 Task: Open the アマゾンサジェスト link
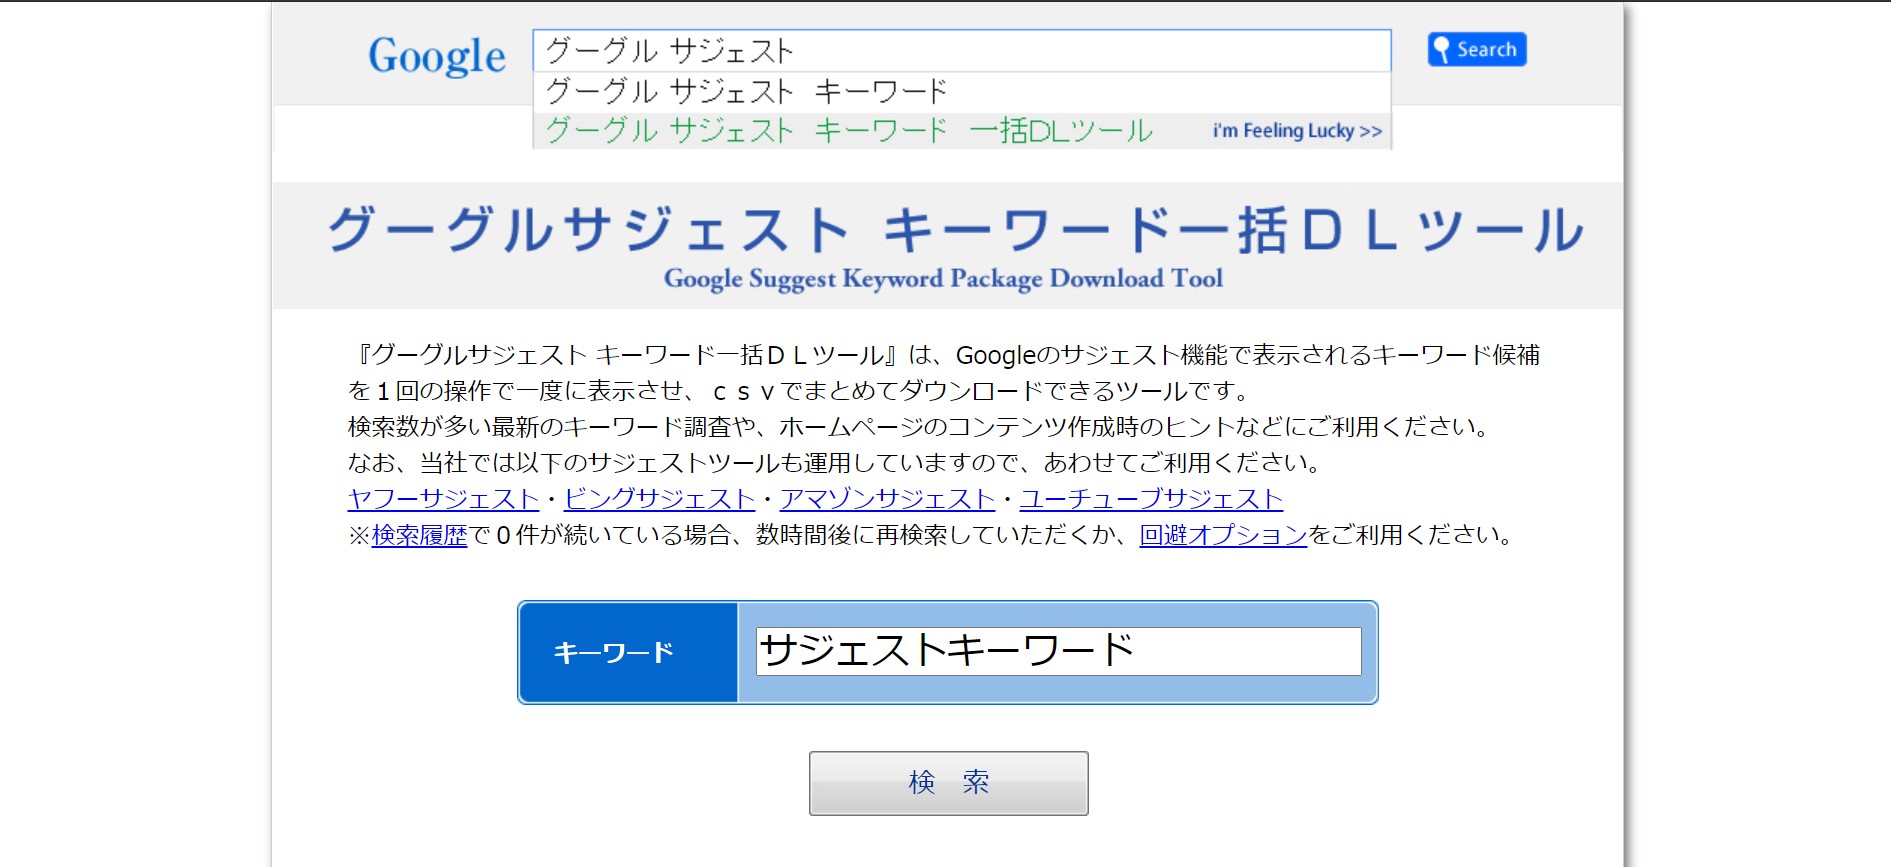click(x=888, y=499)
